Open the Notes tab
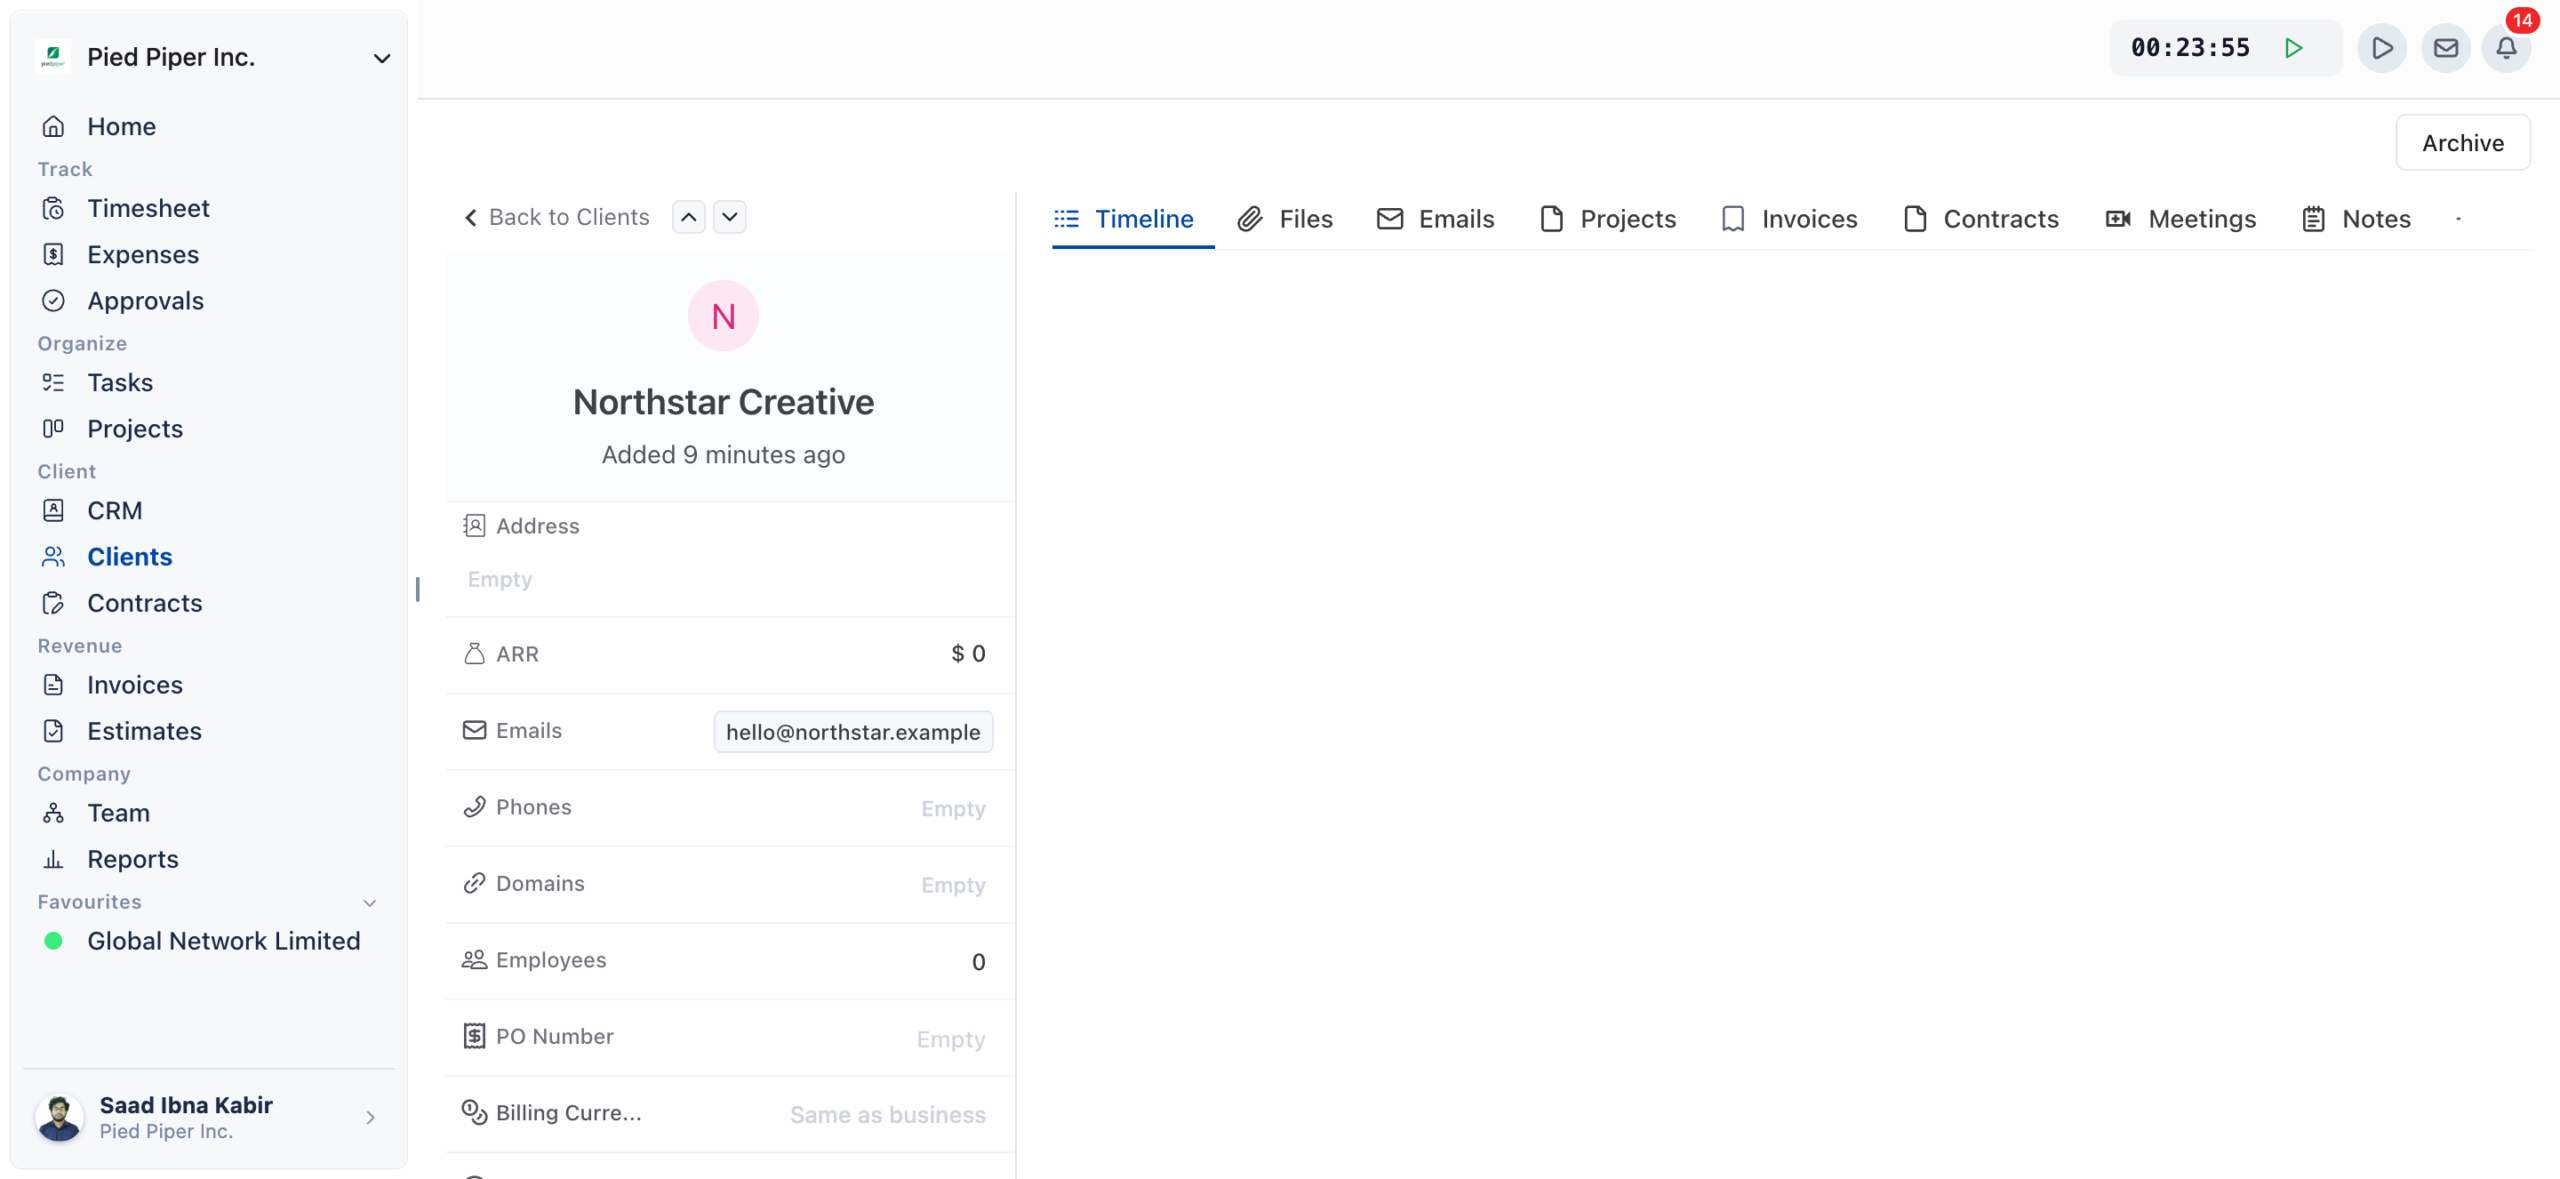Image resolution: width=2560 pixels, height=1179 pixels. pos(2356,219)
